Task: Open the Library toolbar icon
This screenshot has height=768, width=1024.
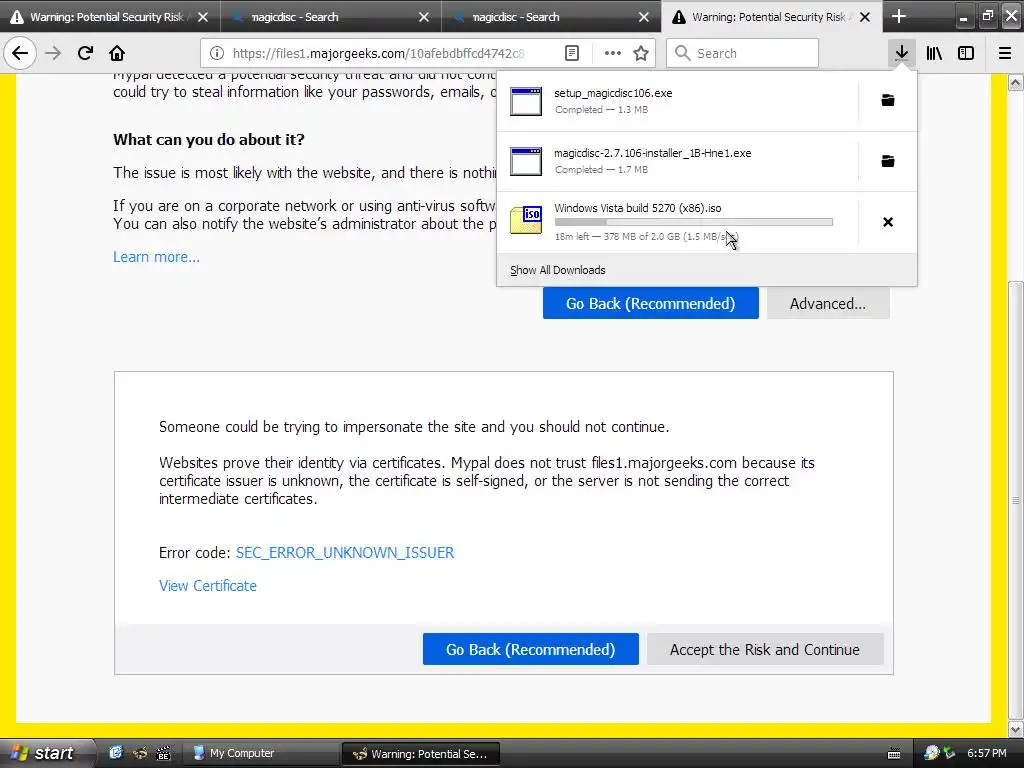Action: pyautogui.click(x=934, y=53)
